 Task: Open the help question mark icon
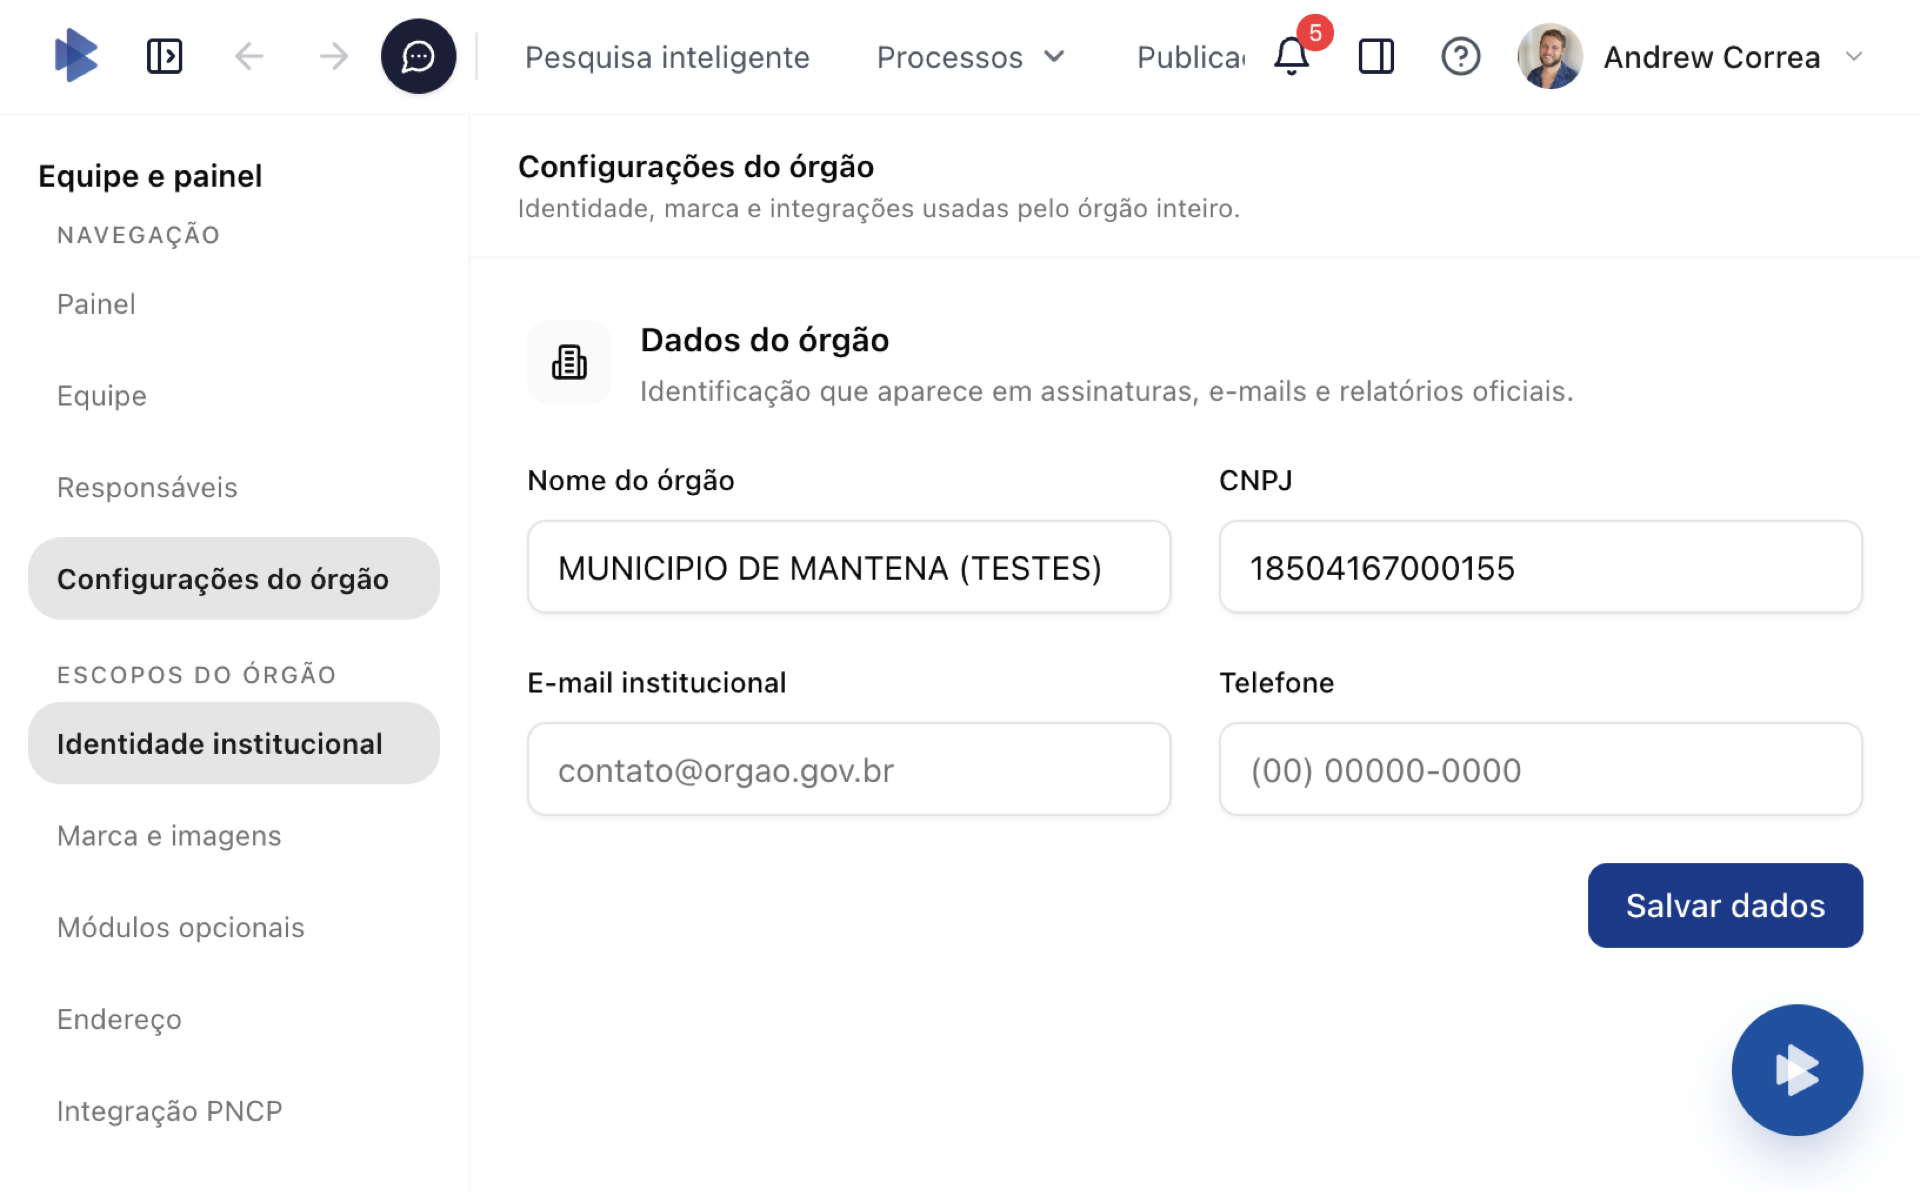tap(1460, 56)
